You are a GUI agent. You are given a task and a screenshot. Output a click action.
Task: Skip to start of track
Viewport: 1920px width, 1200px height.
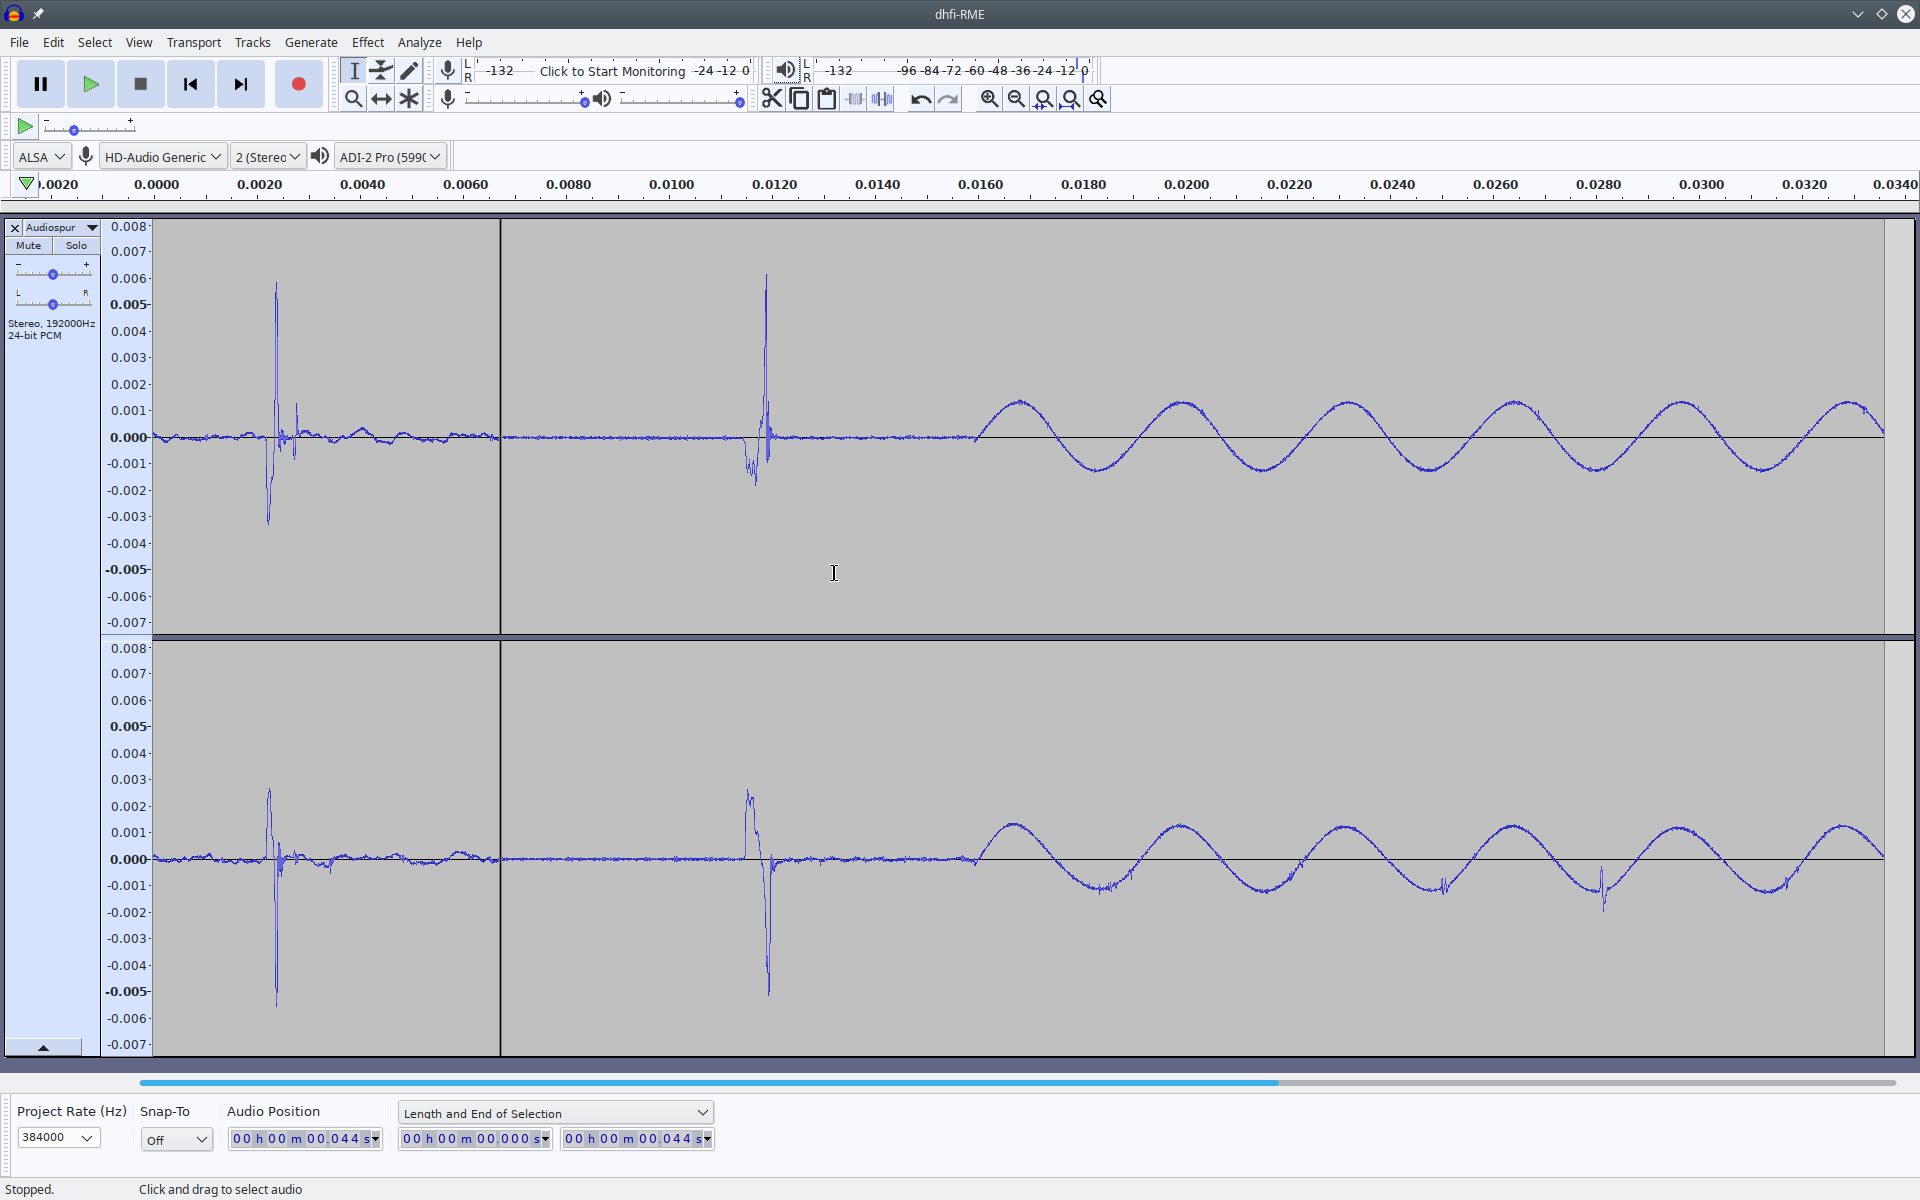point(191,84)
